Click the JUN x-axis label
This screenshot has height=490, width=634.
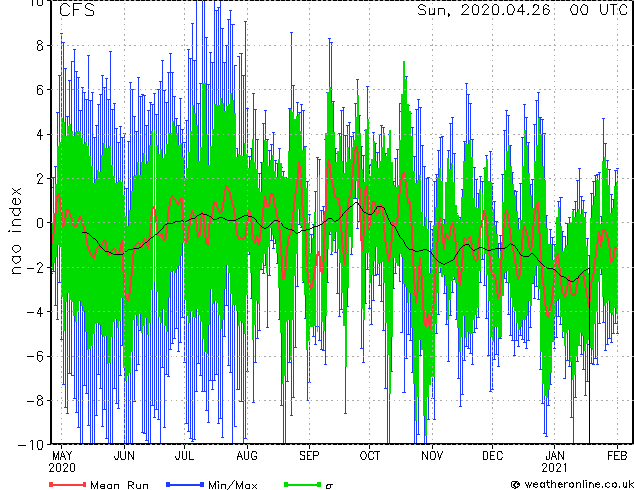coord(124,456)
